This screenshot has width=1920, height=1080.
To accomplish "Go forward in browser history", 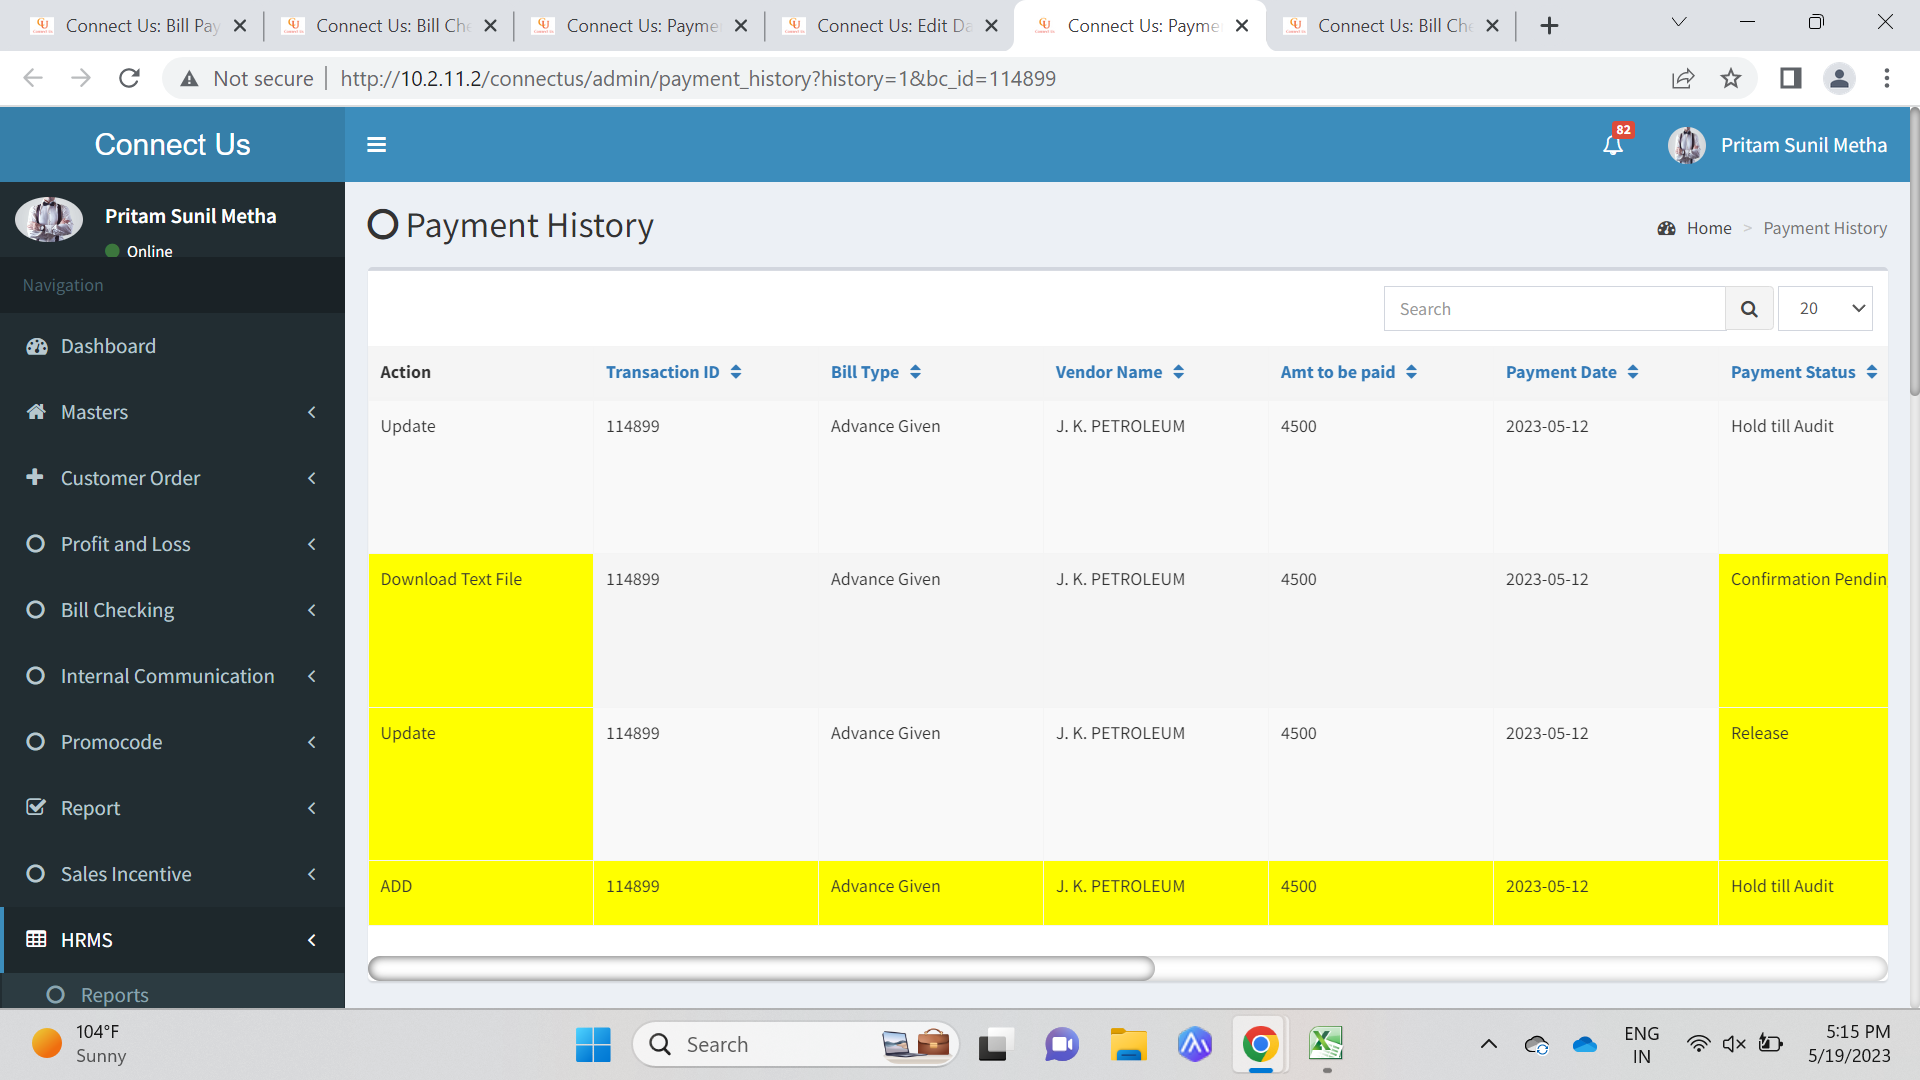I will pos(81,78).
